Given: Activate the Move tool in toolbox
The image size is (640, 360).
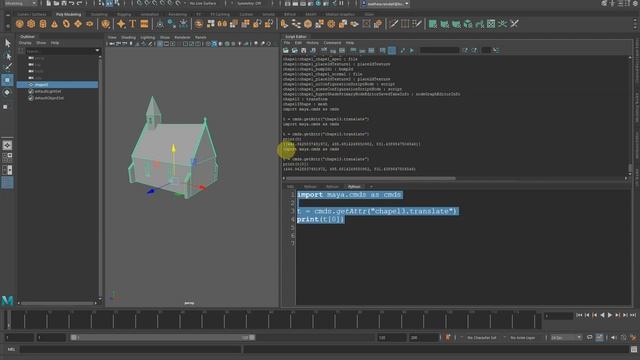Looking at the screenshot, I should pyautogui.click(x=7, y=80).
